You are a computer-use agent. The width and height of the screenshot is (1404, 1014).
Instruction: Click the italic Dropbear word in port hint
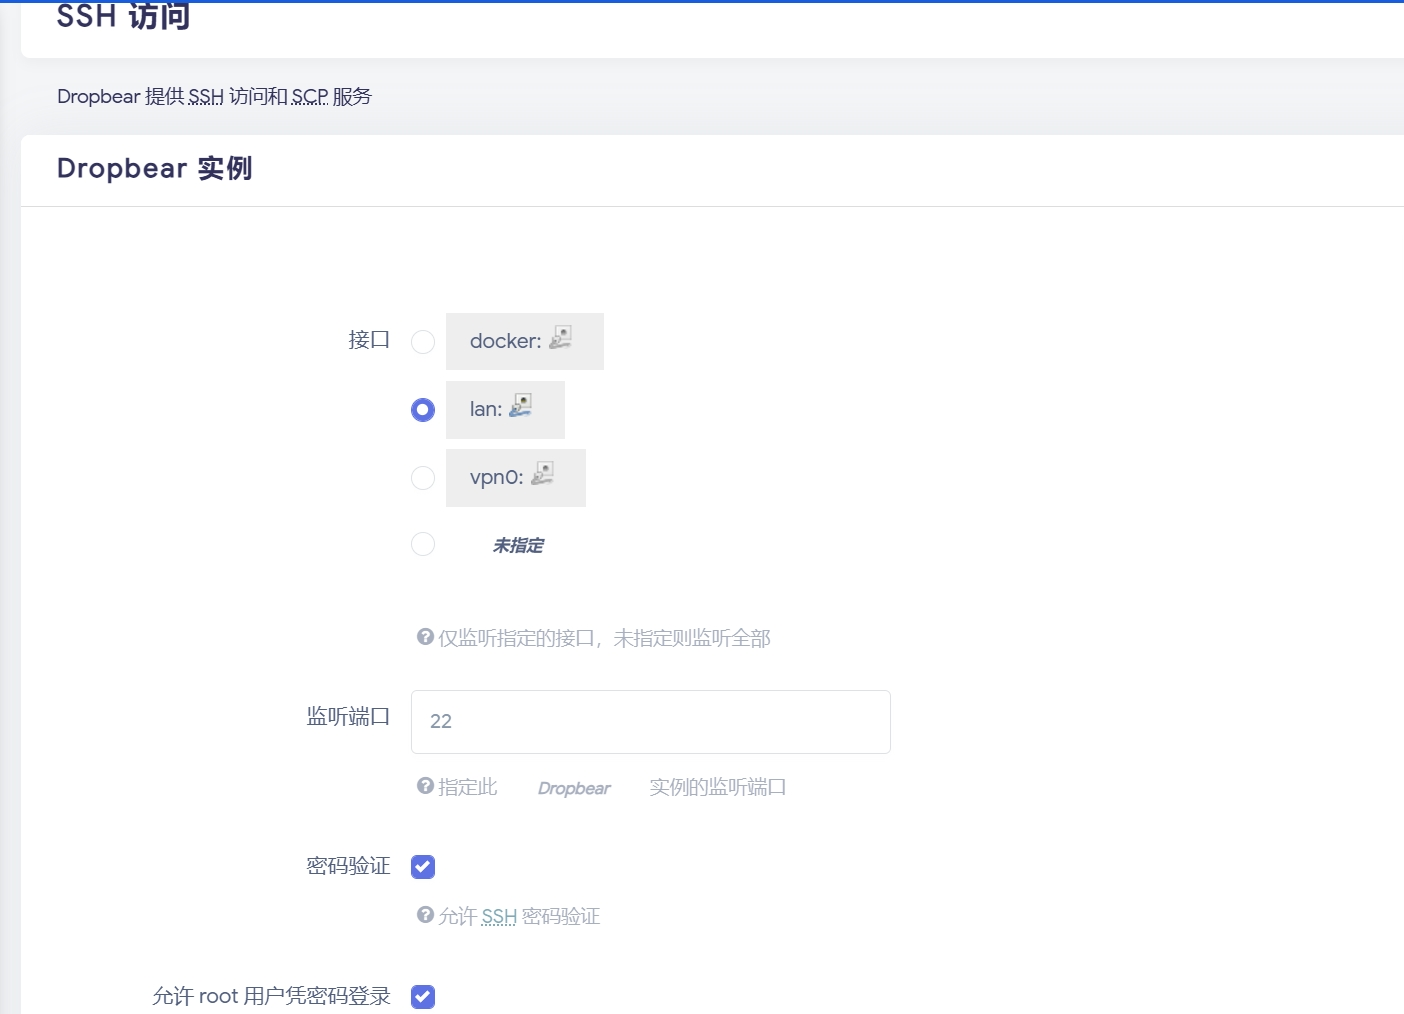pos(574,788)
